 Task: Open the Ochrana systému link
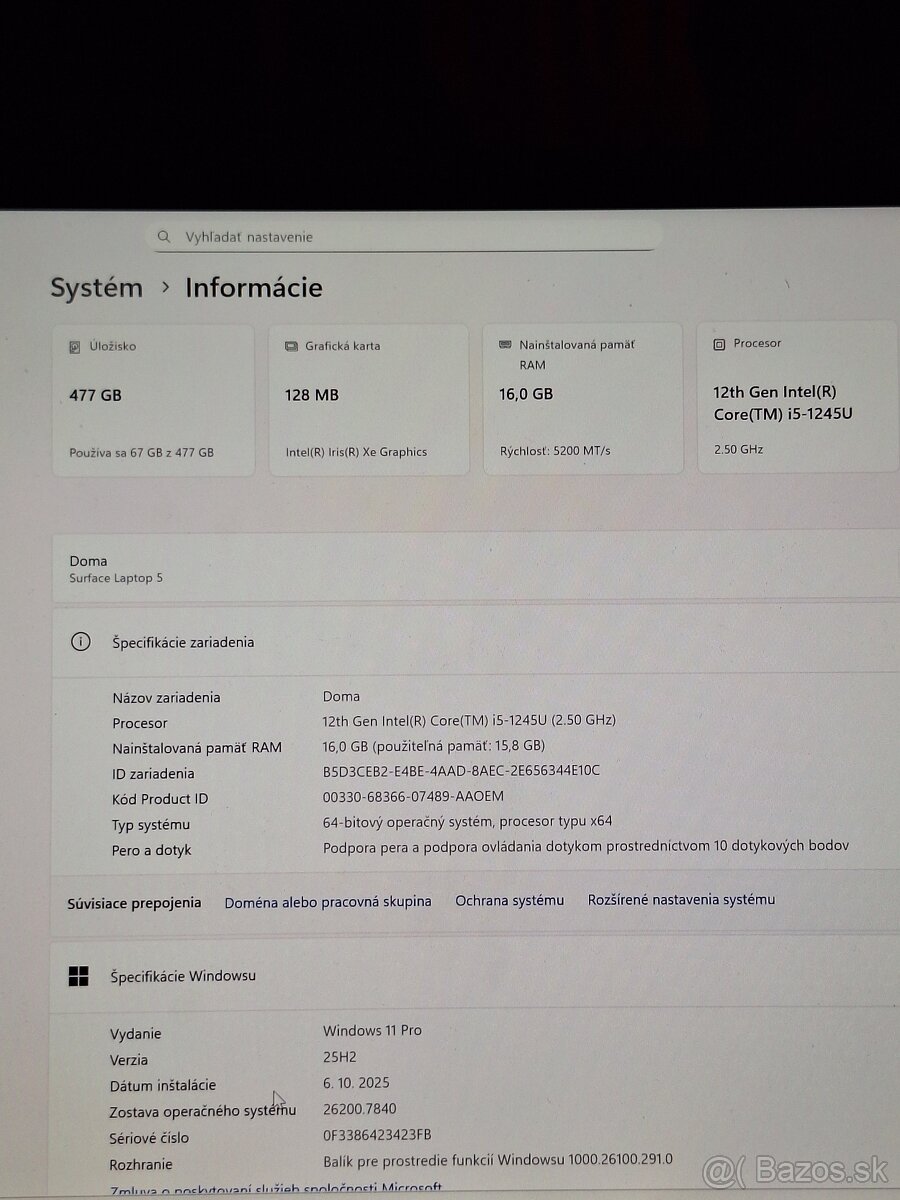point(510,900)
